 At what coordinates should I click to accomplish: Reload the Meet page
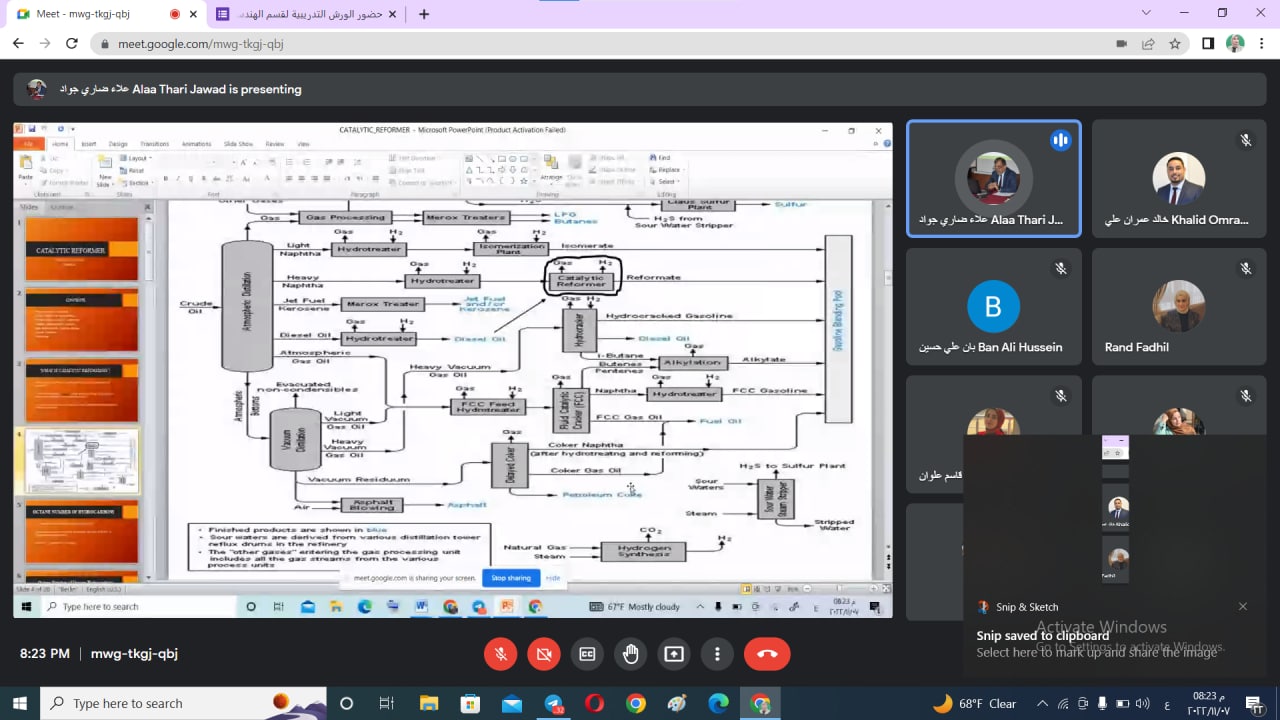71,44
